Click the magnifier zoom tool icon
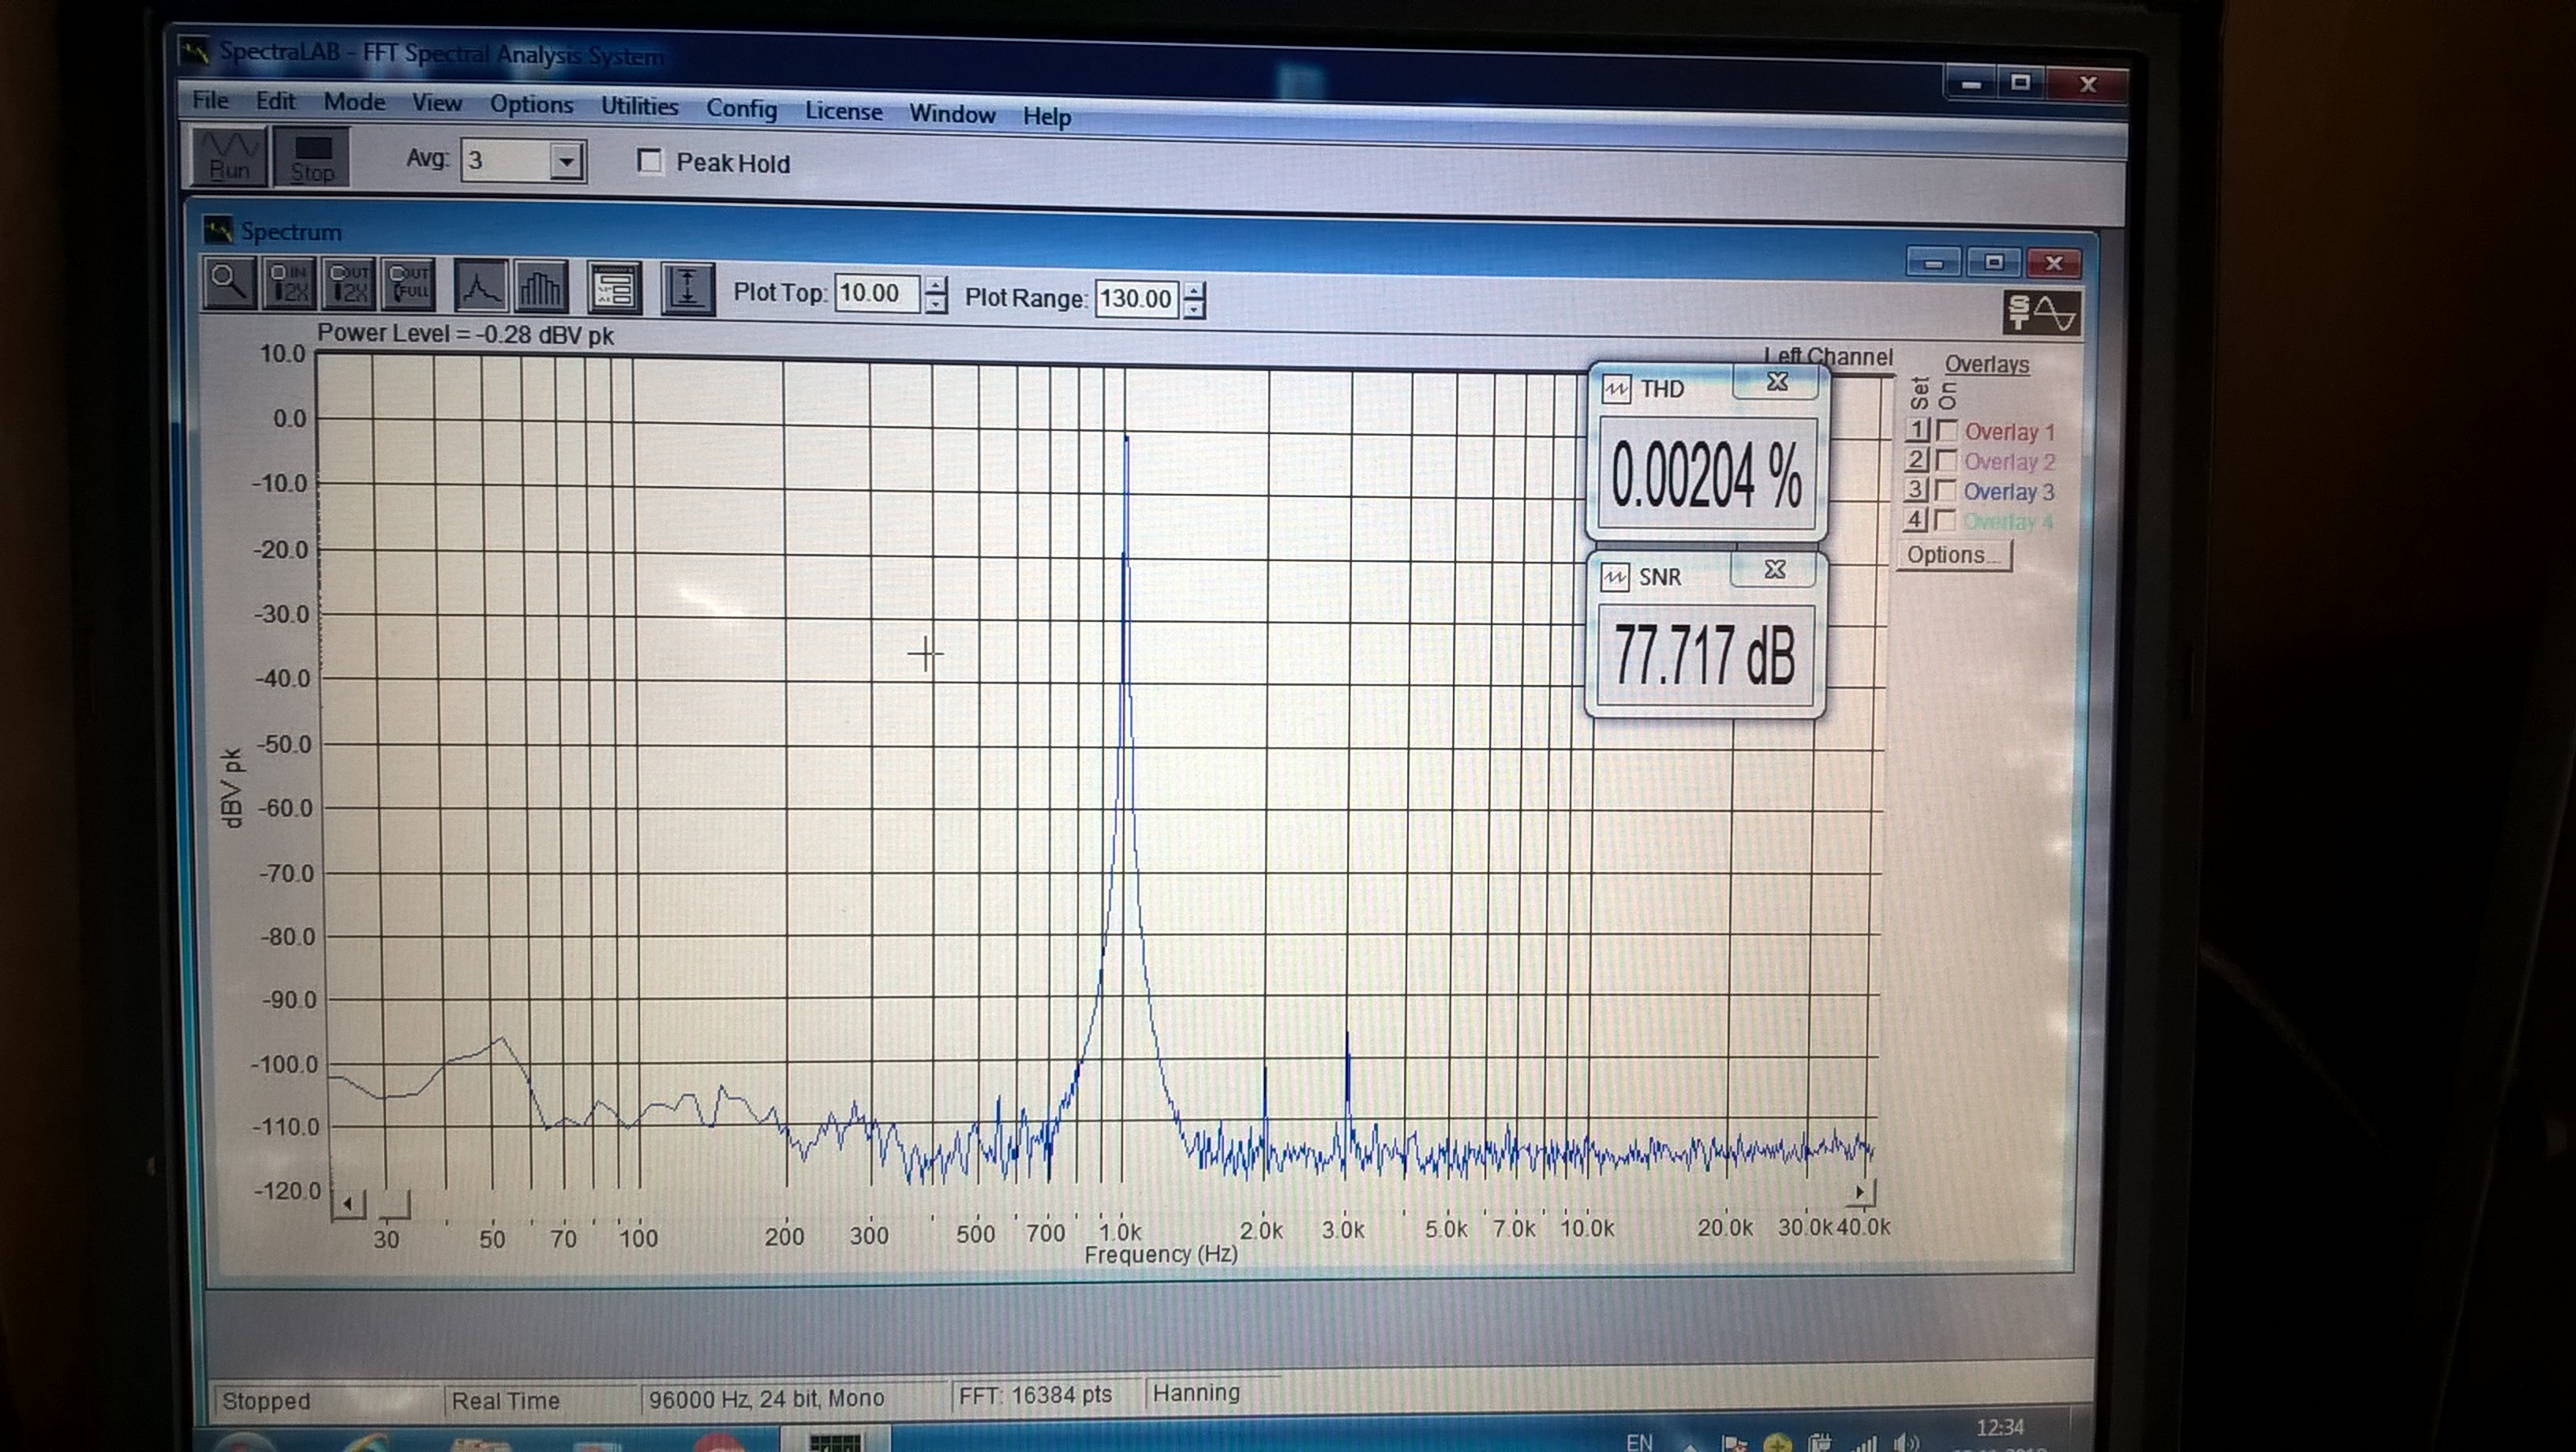Screen dimensions: 2576x1452 [x=229, y=284]
